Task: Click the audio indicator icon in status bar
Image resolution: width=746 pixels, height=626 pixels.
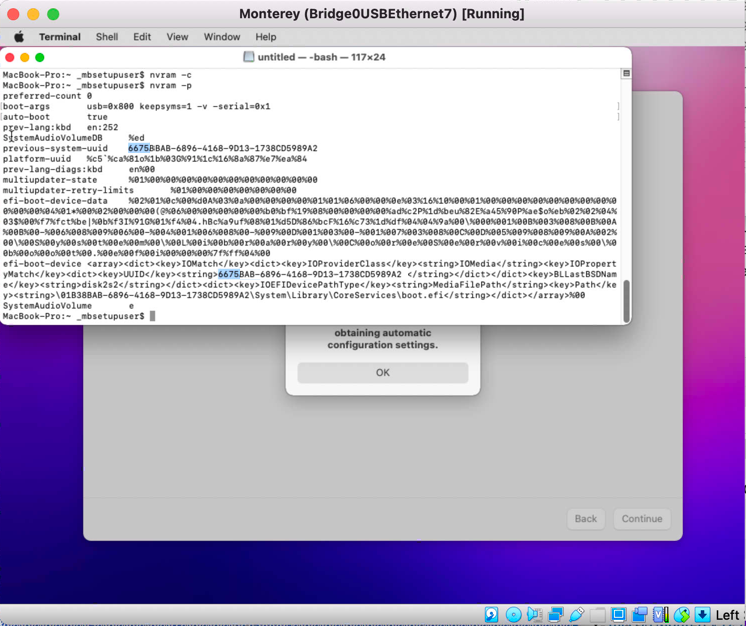Action: coord(534,614)
